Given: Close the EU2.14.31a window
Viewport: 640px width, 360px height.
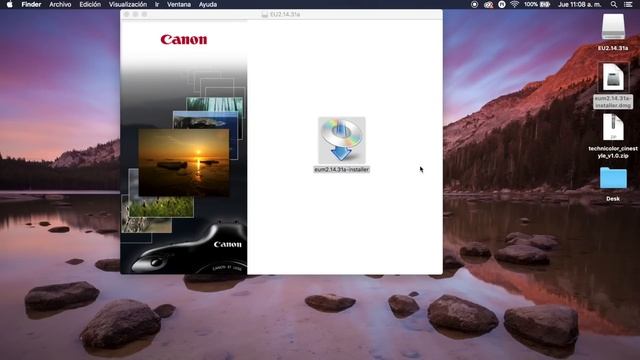Looking at the screenshot, I should (127, 14).
